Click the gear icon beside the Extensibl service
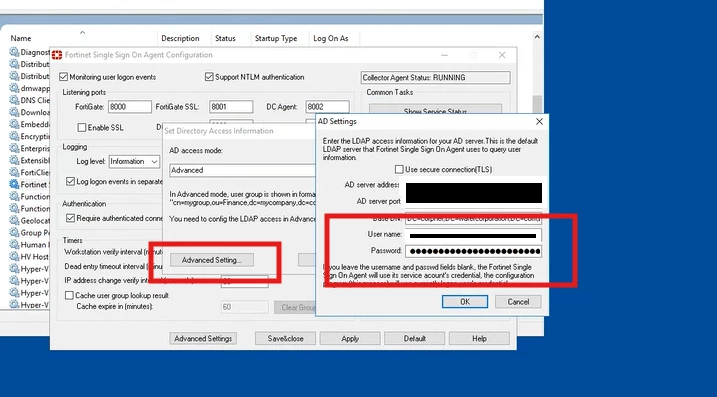 click(14, 160)
